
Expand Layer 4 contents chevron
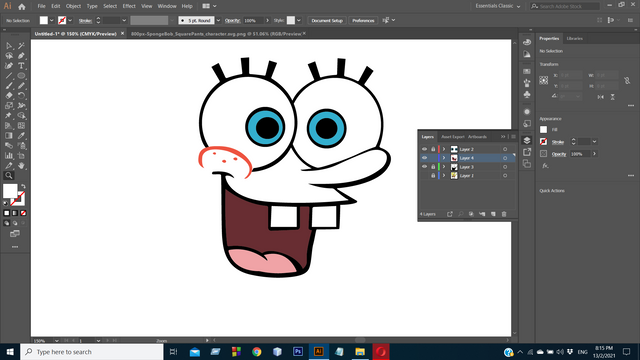pos(444,158)
